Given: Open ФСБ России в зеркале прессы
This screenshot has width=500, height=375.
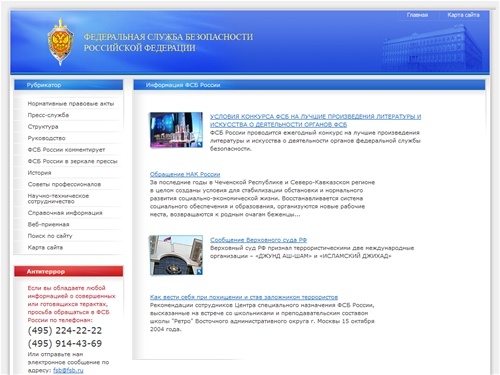Looking at the screenshot, I should 72,161.
